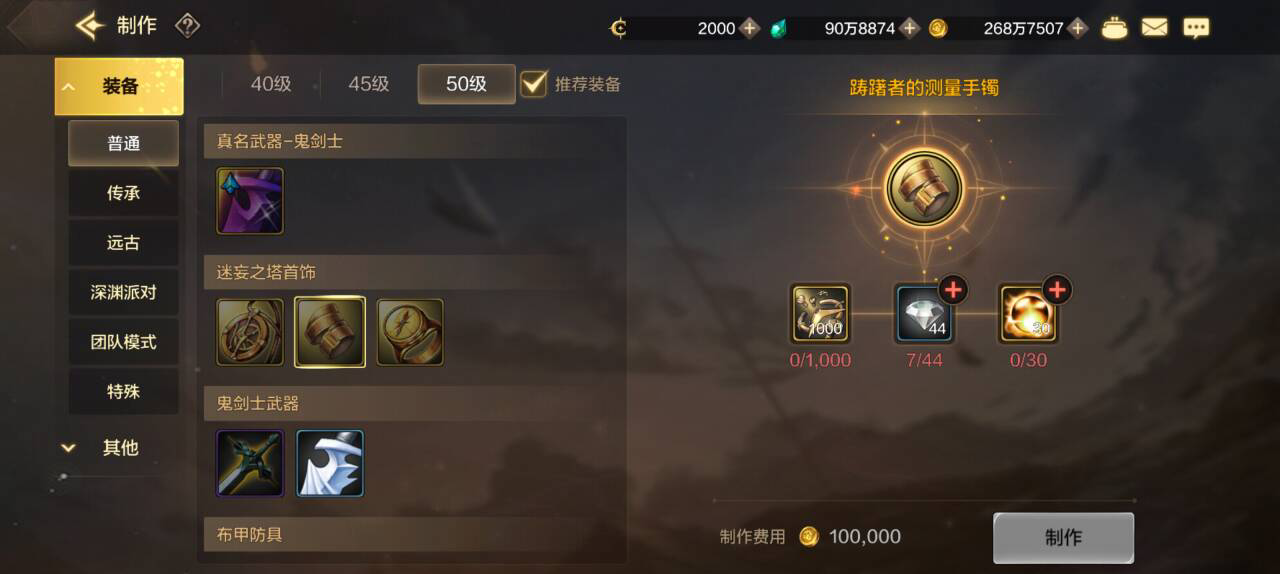Click the dark sword 鬼剑士武器 icon

(250, 463)
